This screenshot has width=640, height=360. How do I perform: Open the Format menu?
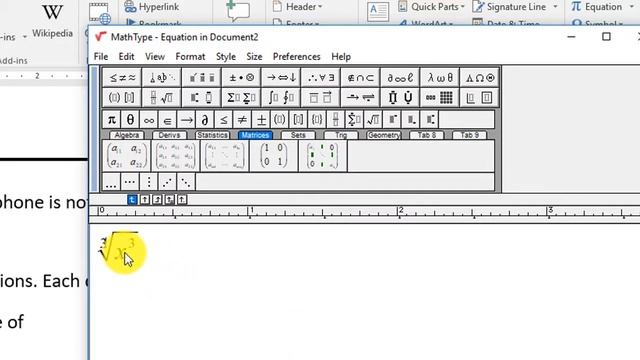(x=190, y=57)
